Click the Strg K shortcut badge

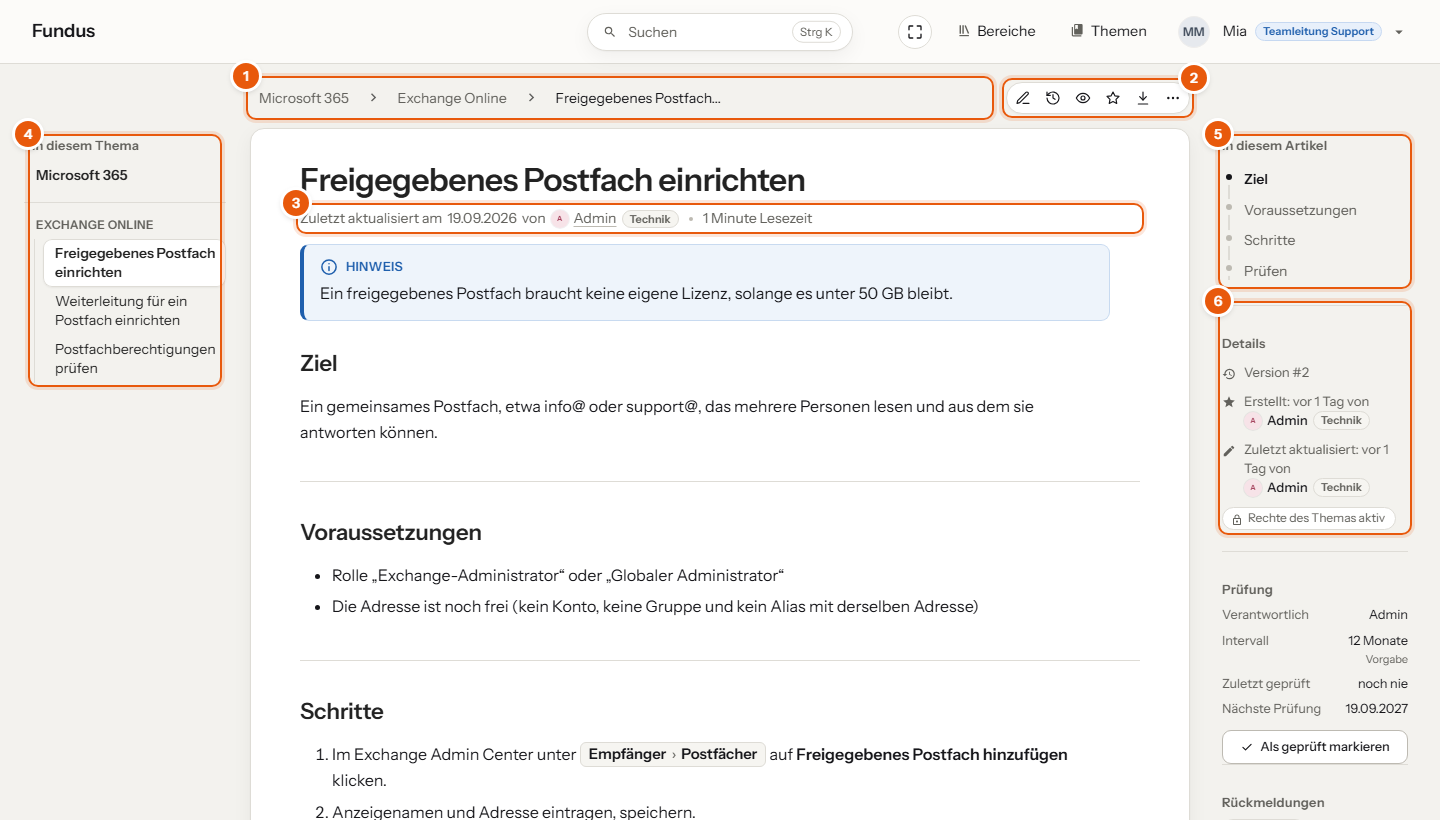point(816,32)
